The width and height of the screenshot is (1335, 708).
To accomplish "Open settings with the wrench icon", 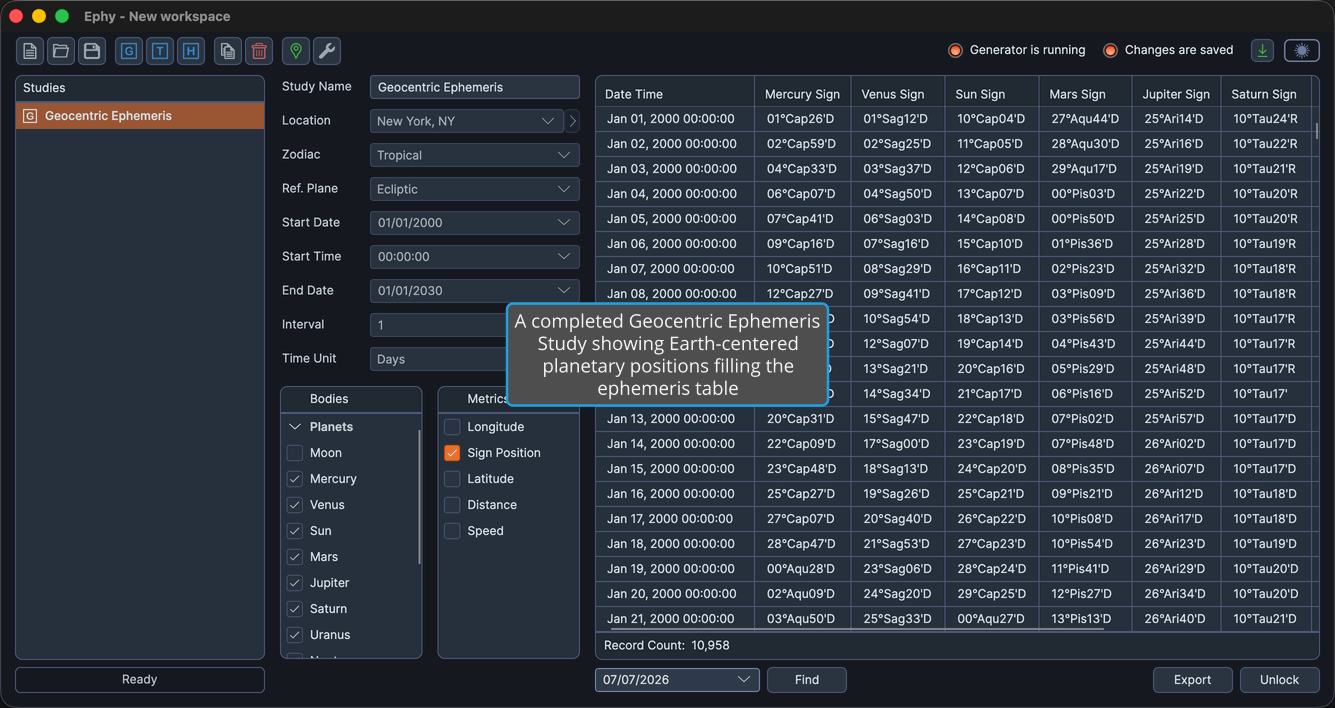I will click(x=327, y=51).
